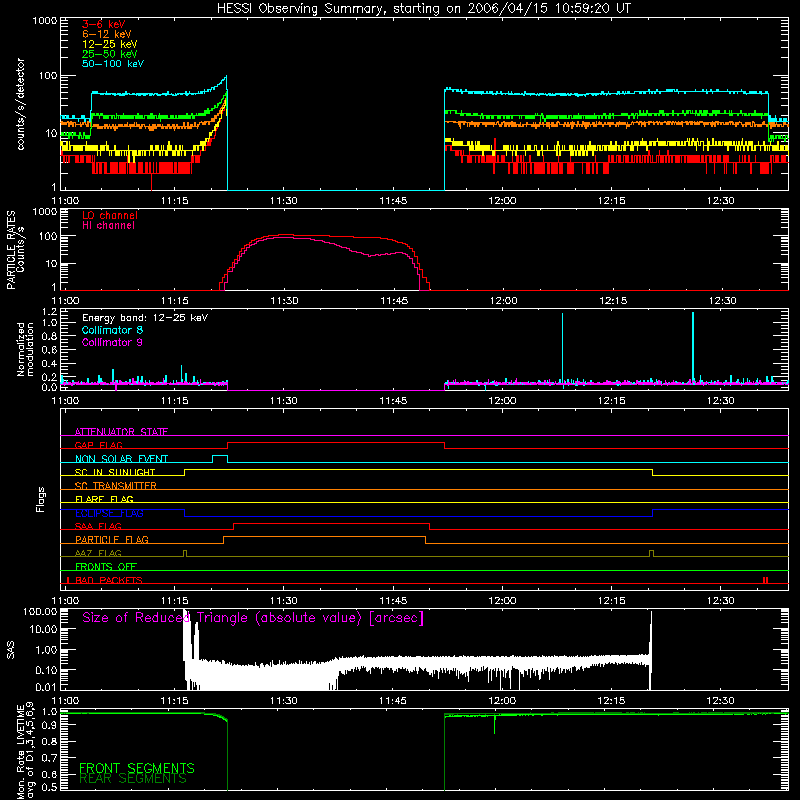The image size is (800, 800).
Task: Click the BAD_PACKETS flag label
Action: coord(109,580)
